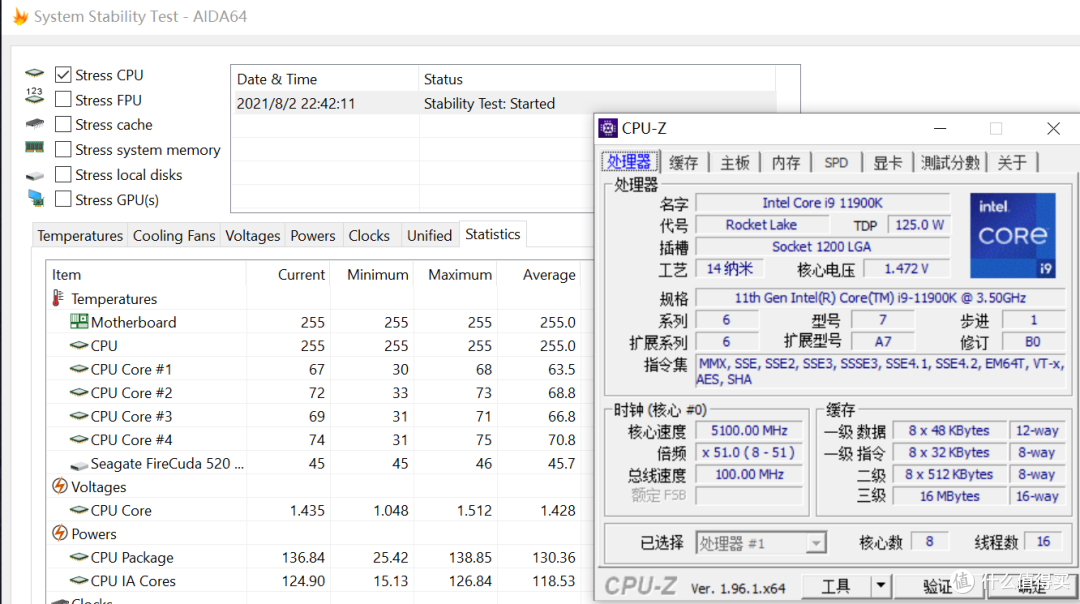1080x604 pixels.
Task: Switch to the Temperatures tab
Action: point(80,236)
